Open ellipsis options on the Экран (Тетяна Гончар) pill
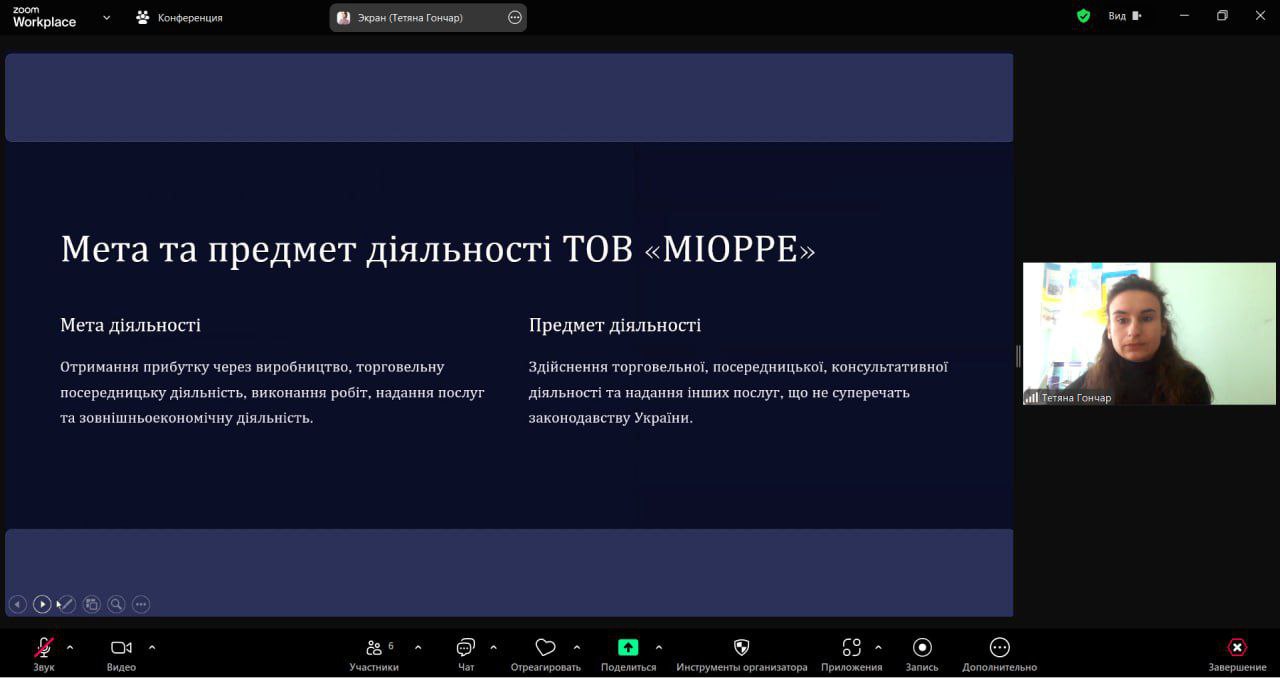This screenshot has width=1280, height=678. coord(515,17)
